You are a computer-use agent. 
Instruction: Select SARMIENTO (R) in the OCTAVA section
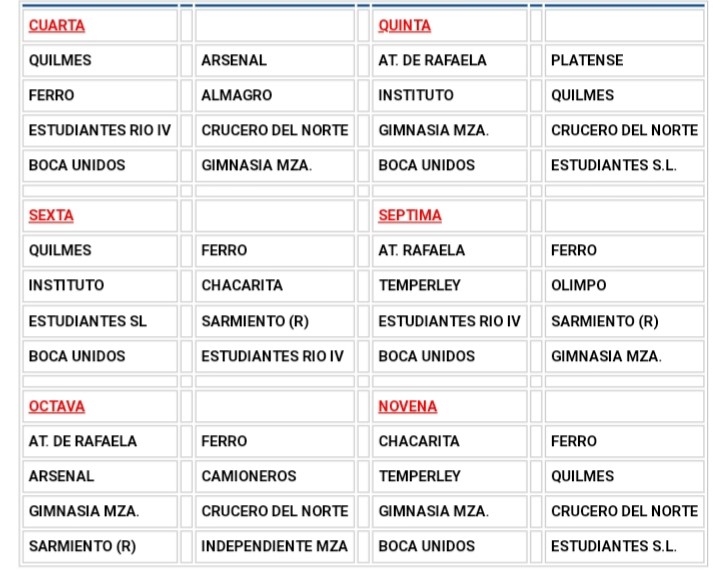83,546
